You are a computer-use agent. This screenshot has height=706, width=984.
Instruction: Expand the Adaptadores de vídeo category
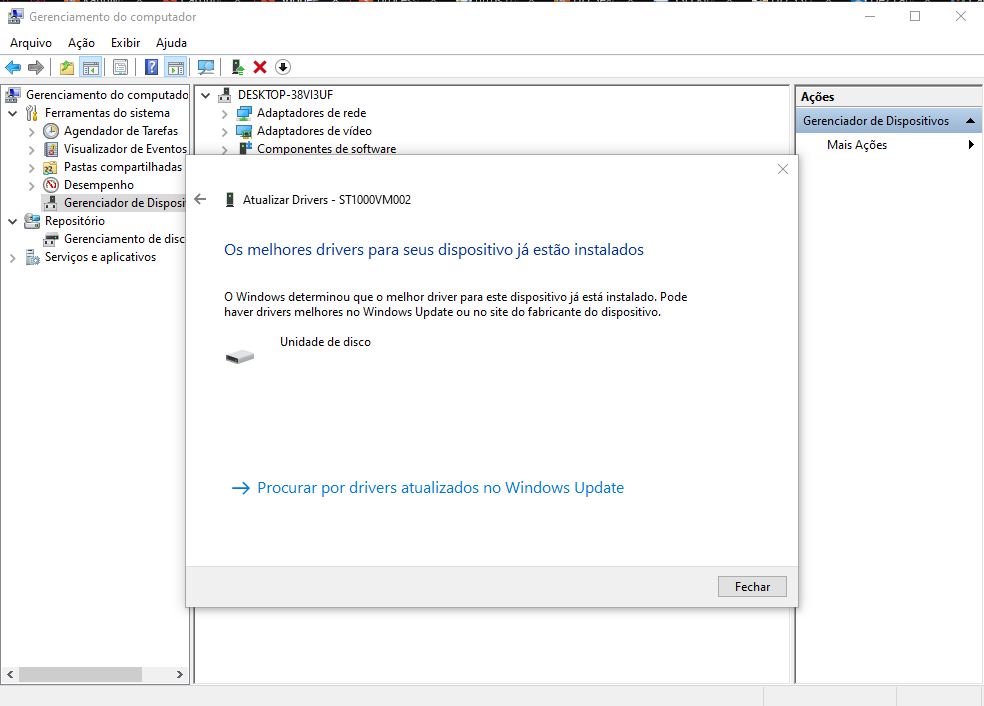(224, 132)
